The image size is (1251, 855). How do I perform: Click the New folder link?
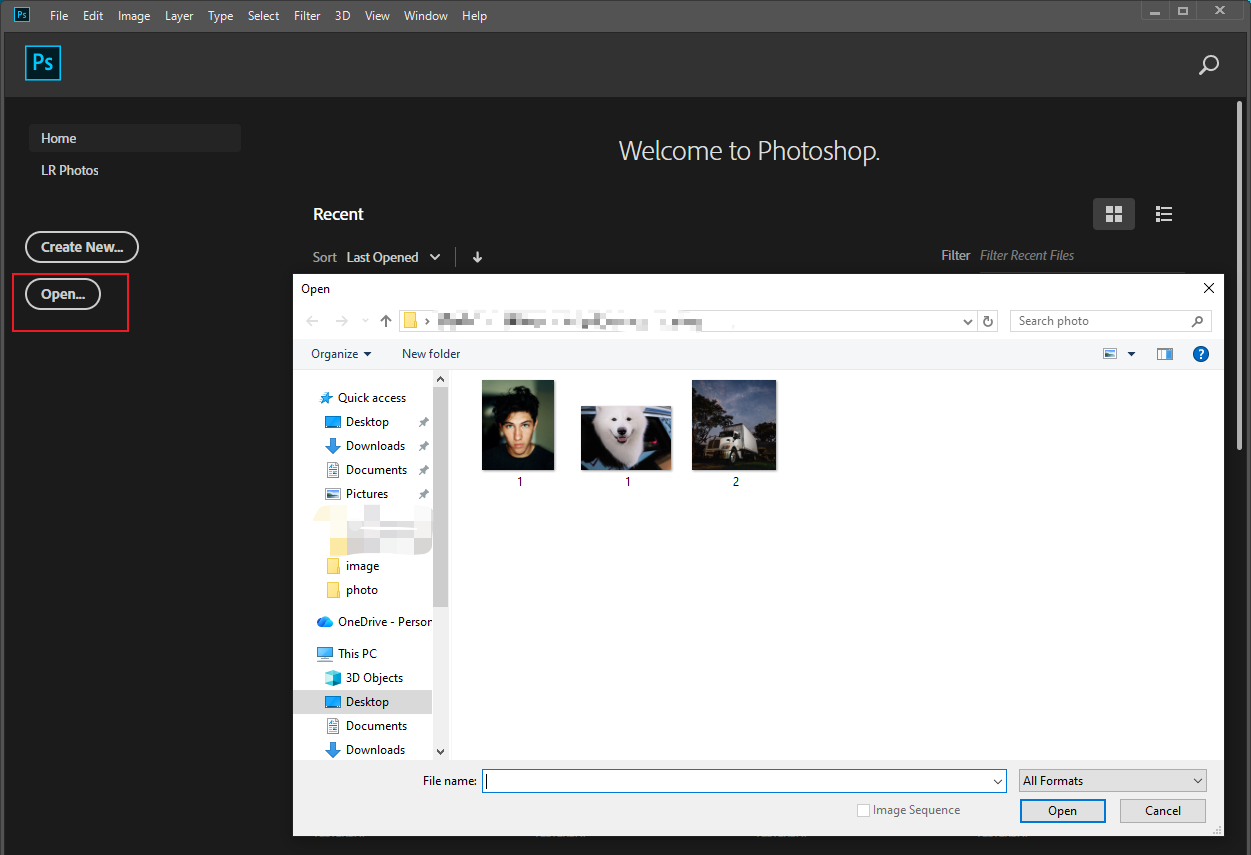[x=431, y=353]
